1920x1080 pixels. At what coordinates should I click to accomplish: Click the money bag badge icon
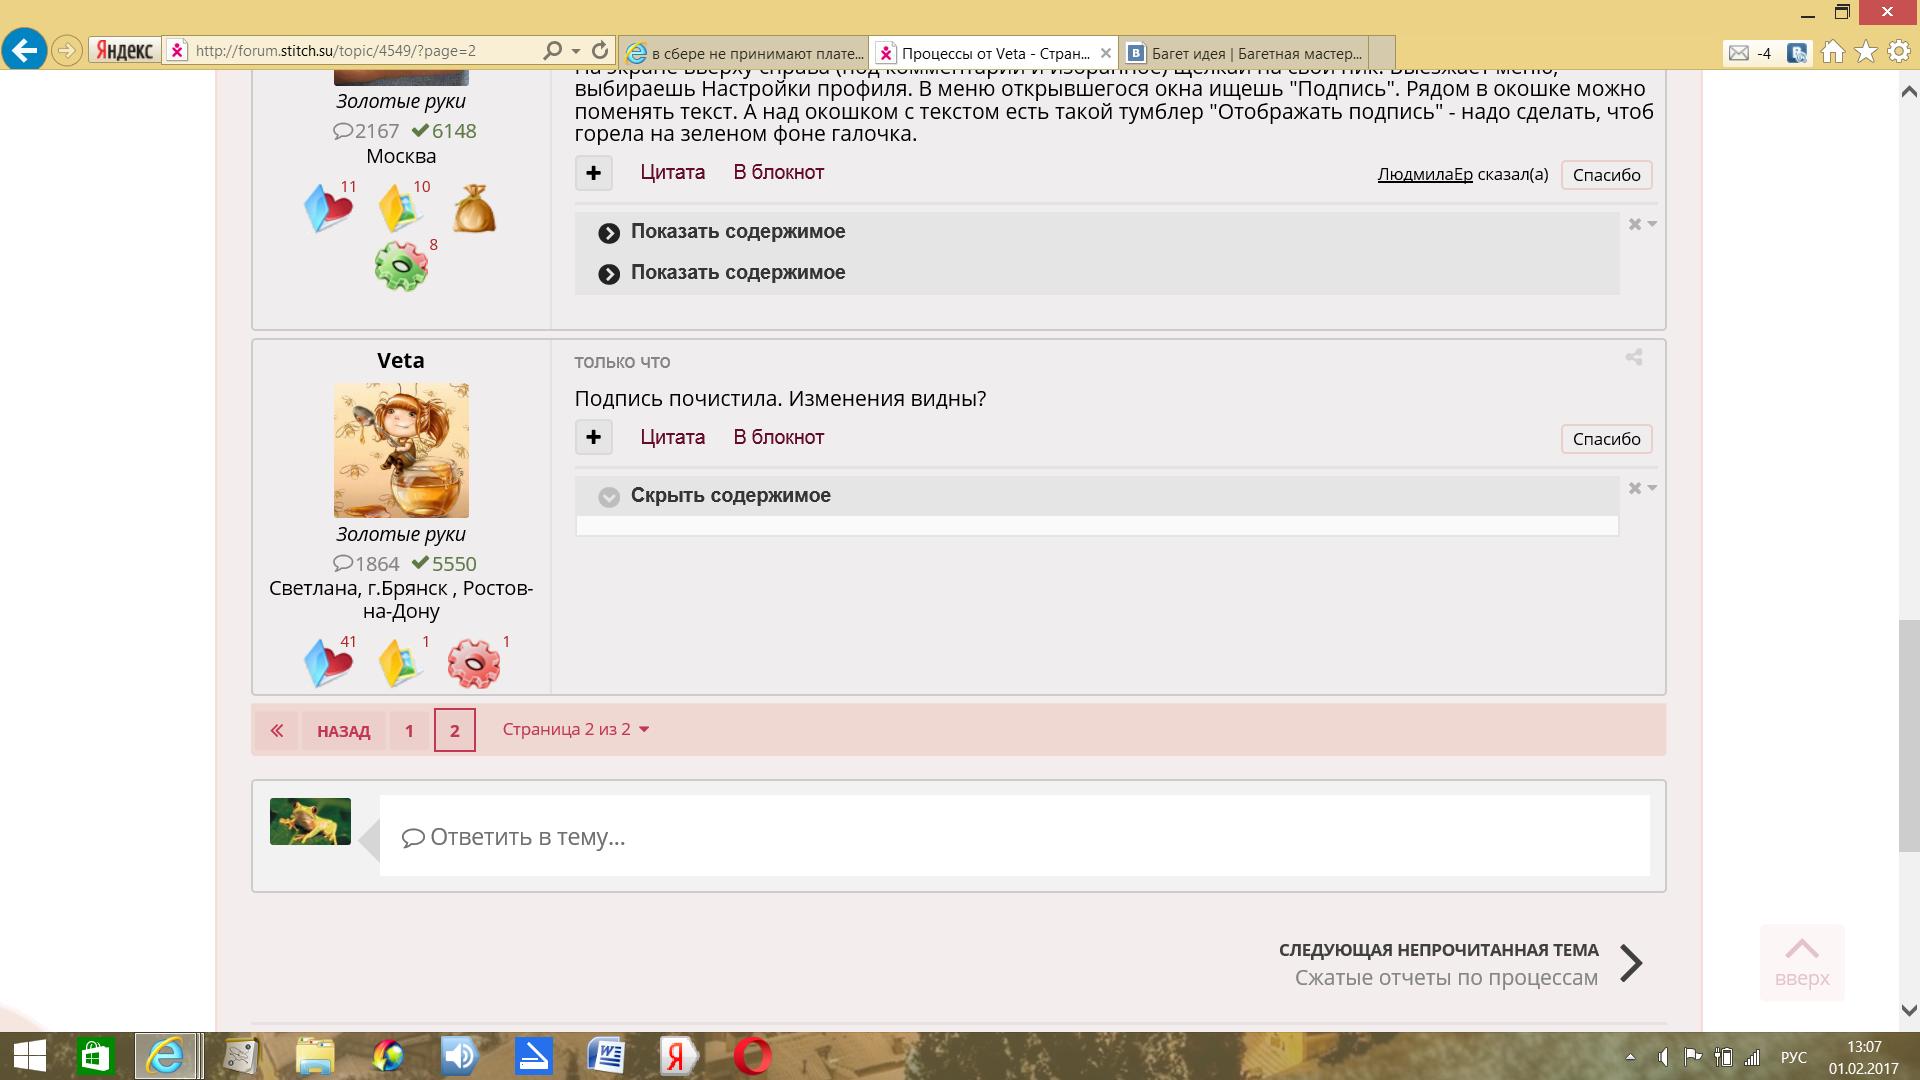click(474, 209)
